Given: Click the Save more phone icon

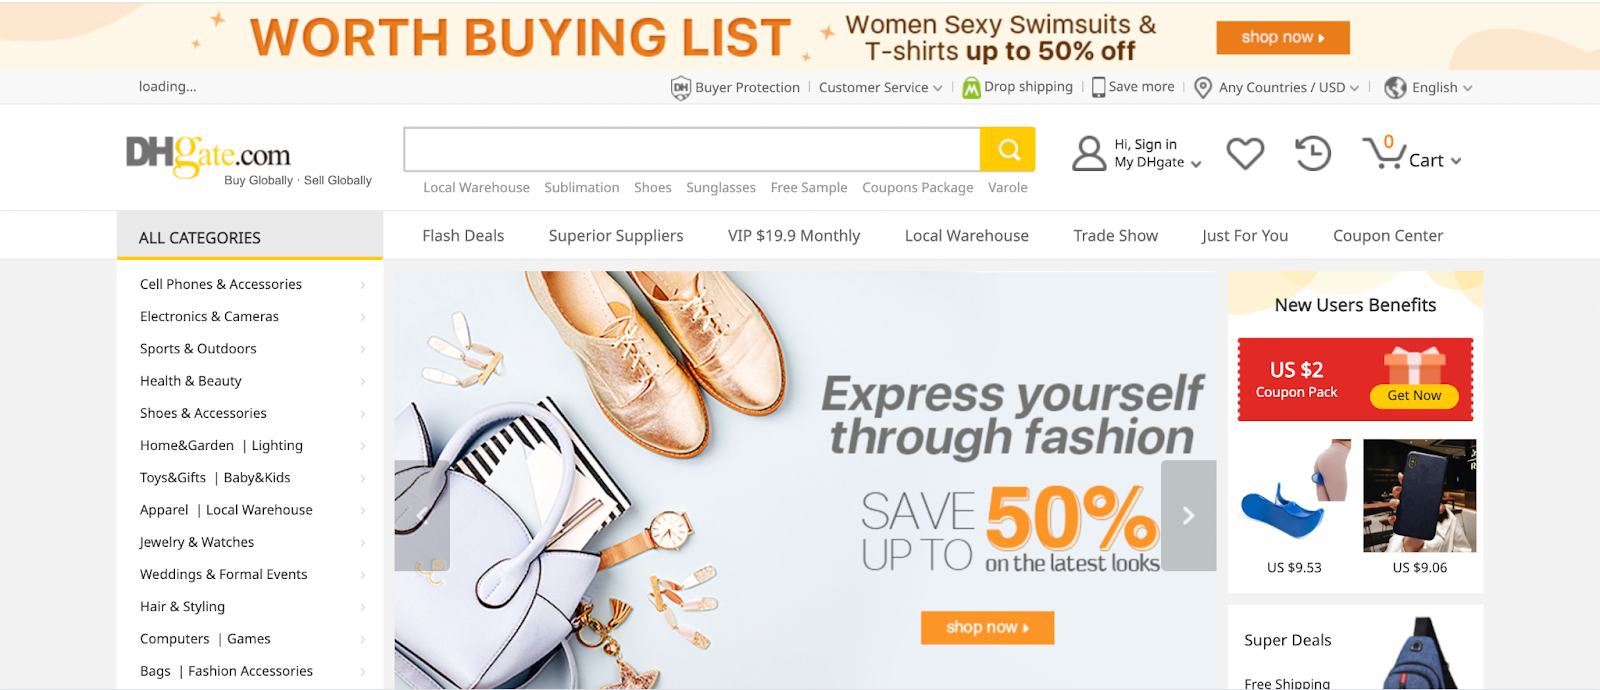Looking at the screenshot, I should coord(1099,87).
